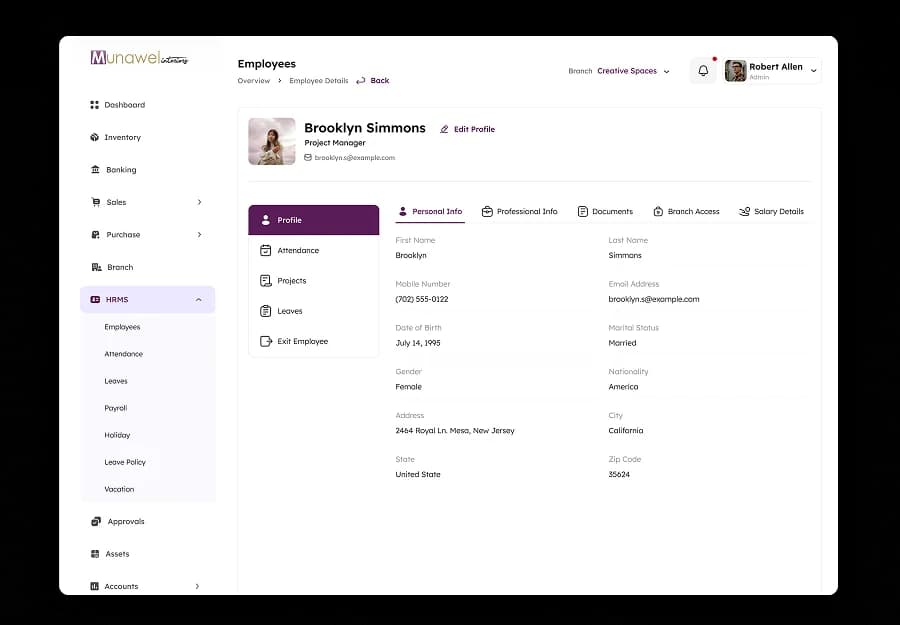
Task: Click the mobile number (702) 555-0122
Action: (422, 299)
